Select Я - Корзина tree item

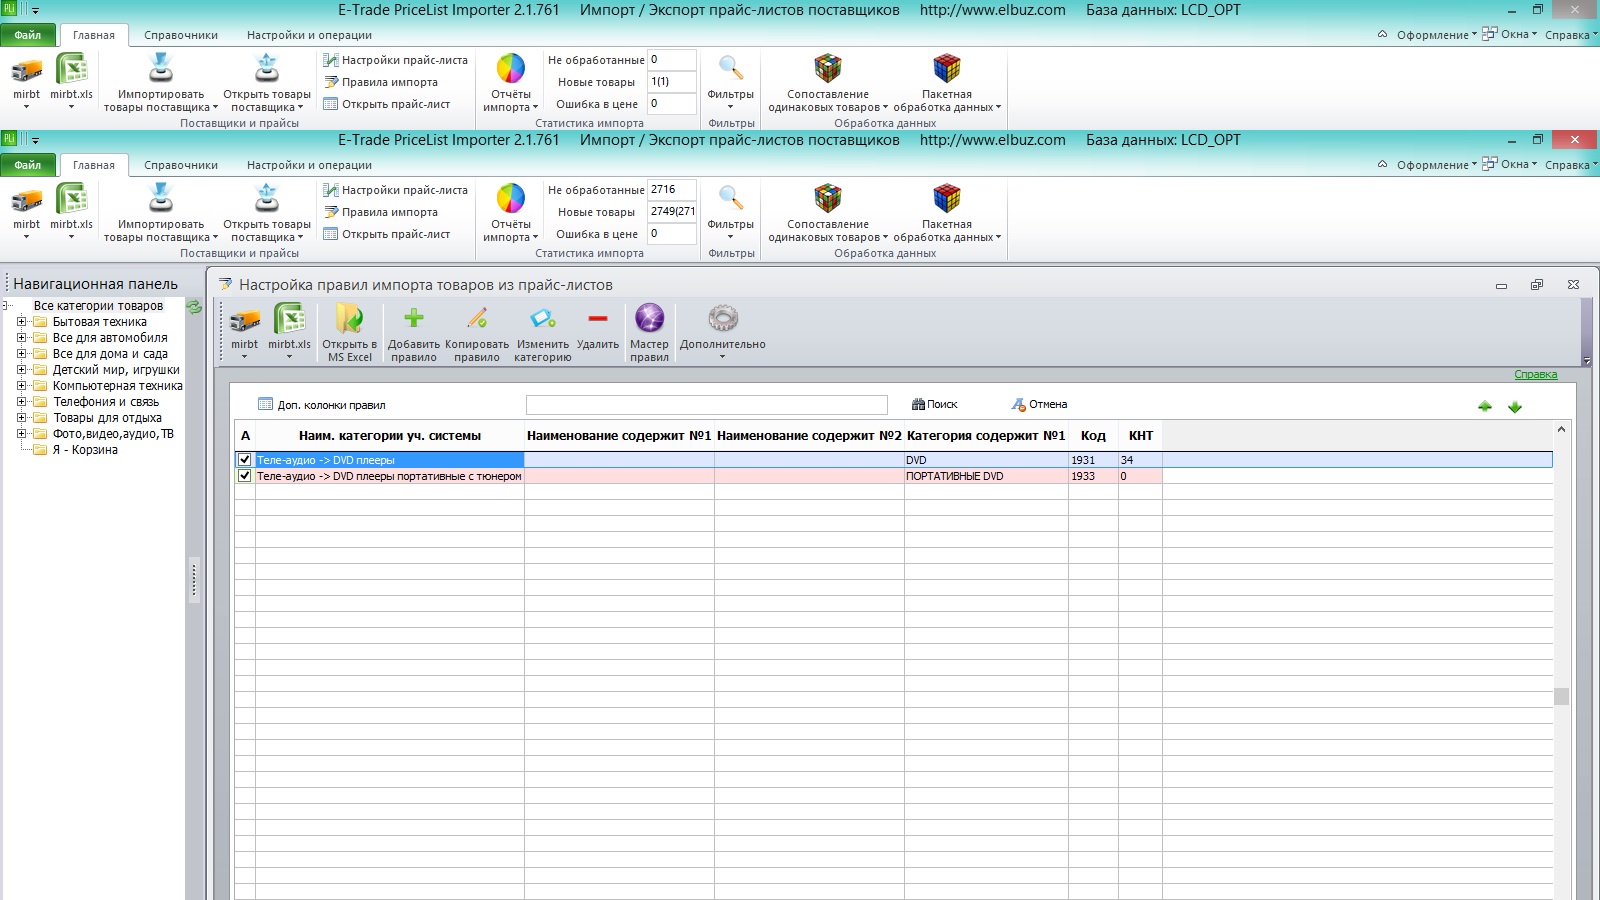pyautogui.click(x=85, y=450)
